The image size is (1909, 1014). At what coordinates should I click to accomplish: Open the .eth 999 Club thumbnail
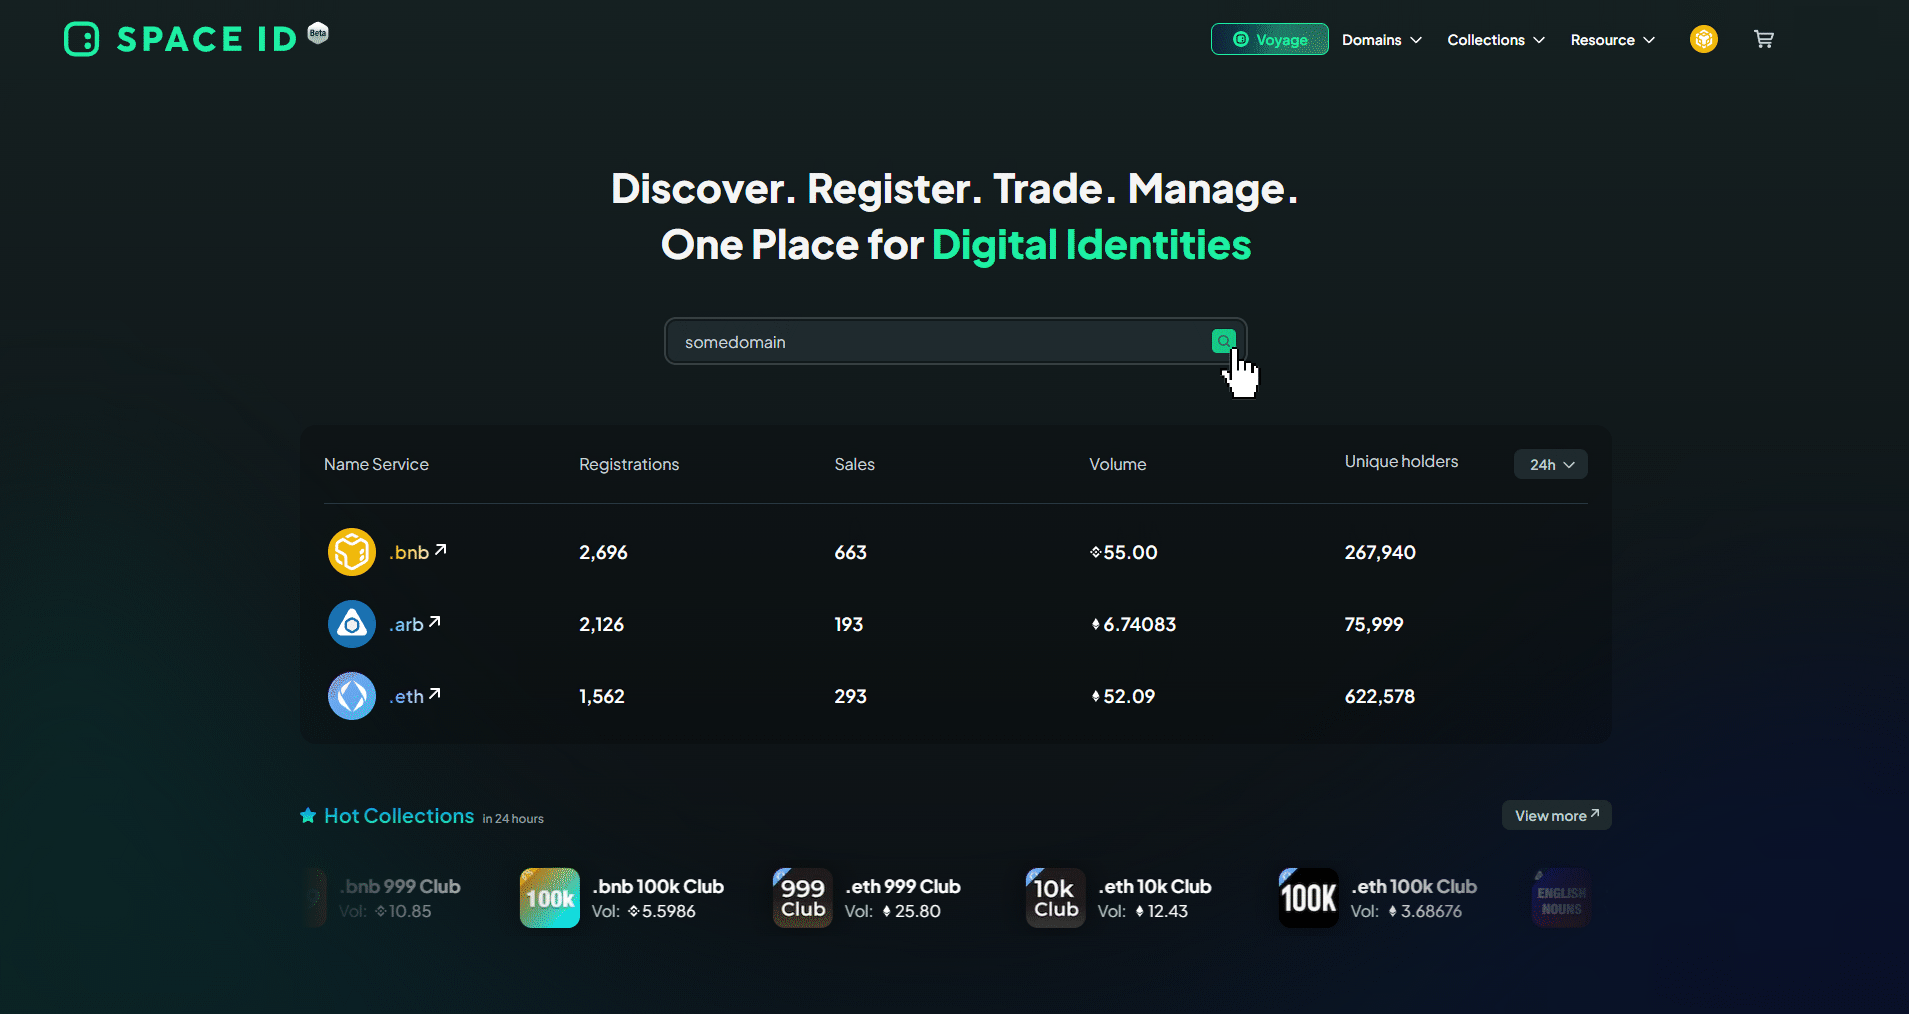pos(803,898)
